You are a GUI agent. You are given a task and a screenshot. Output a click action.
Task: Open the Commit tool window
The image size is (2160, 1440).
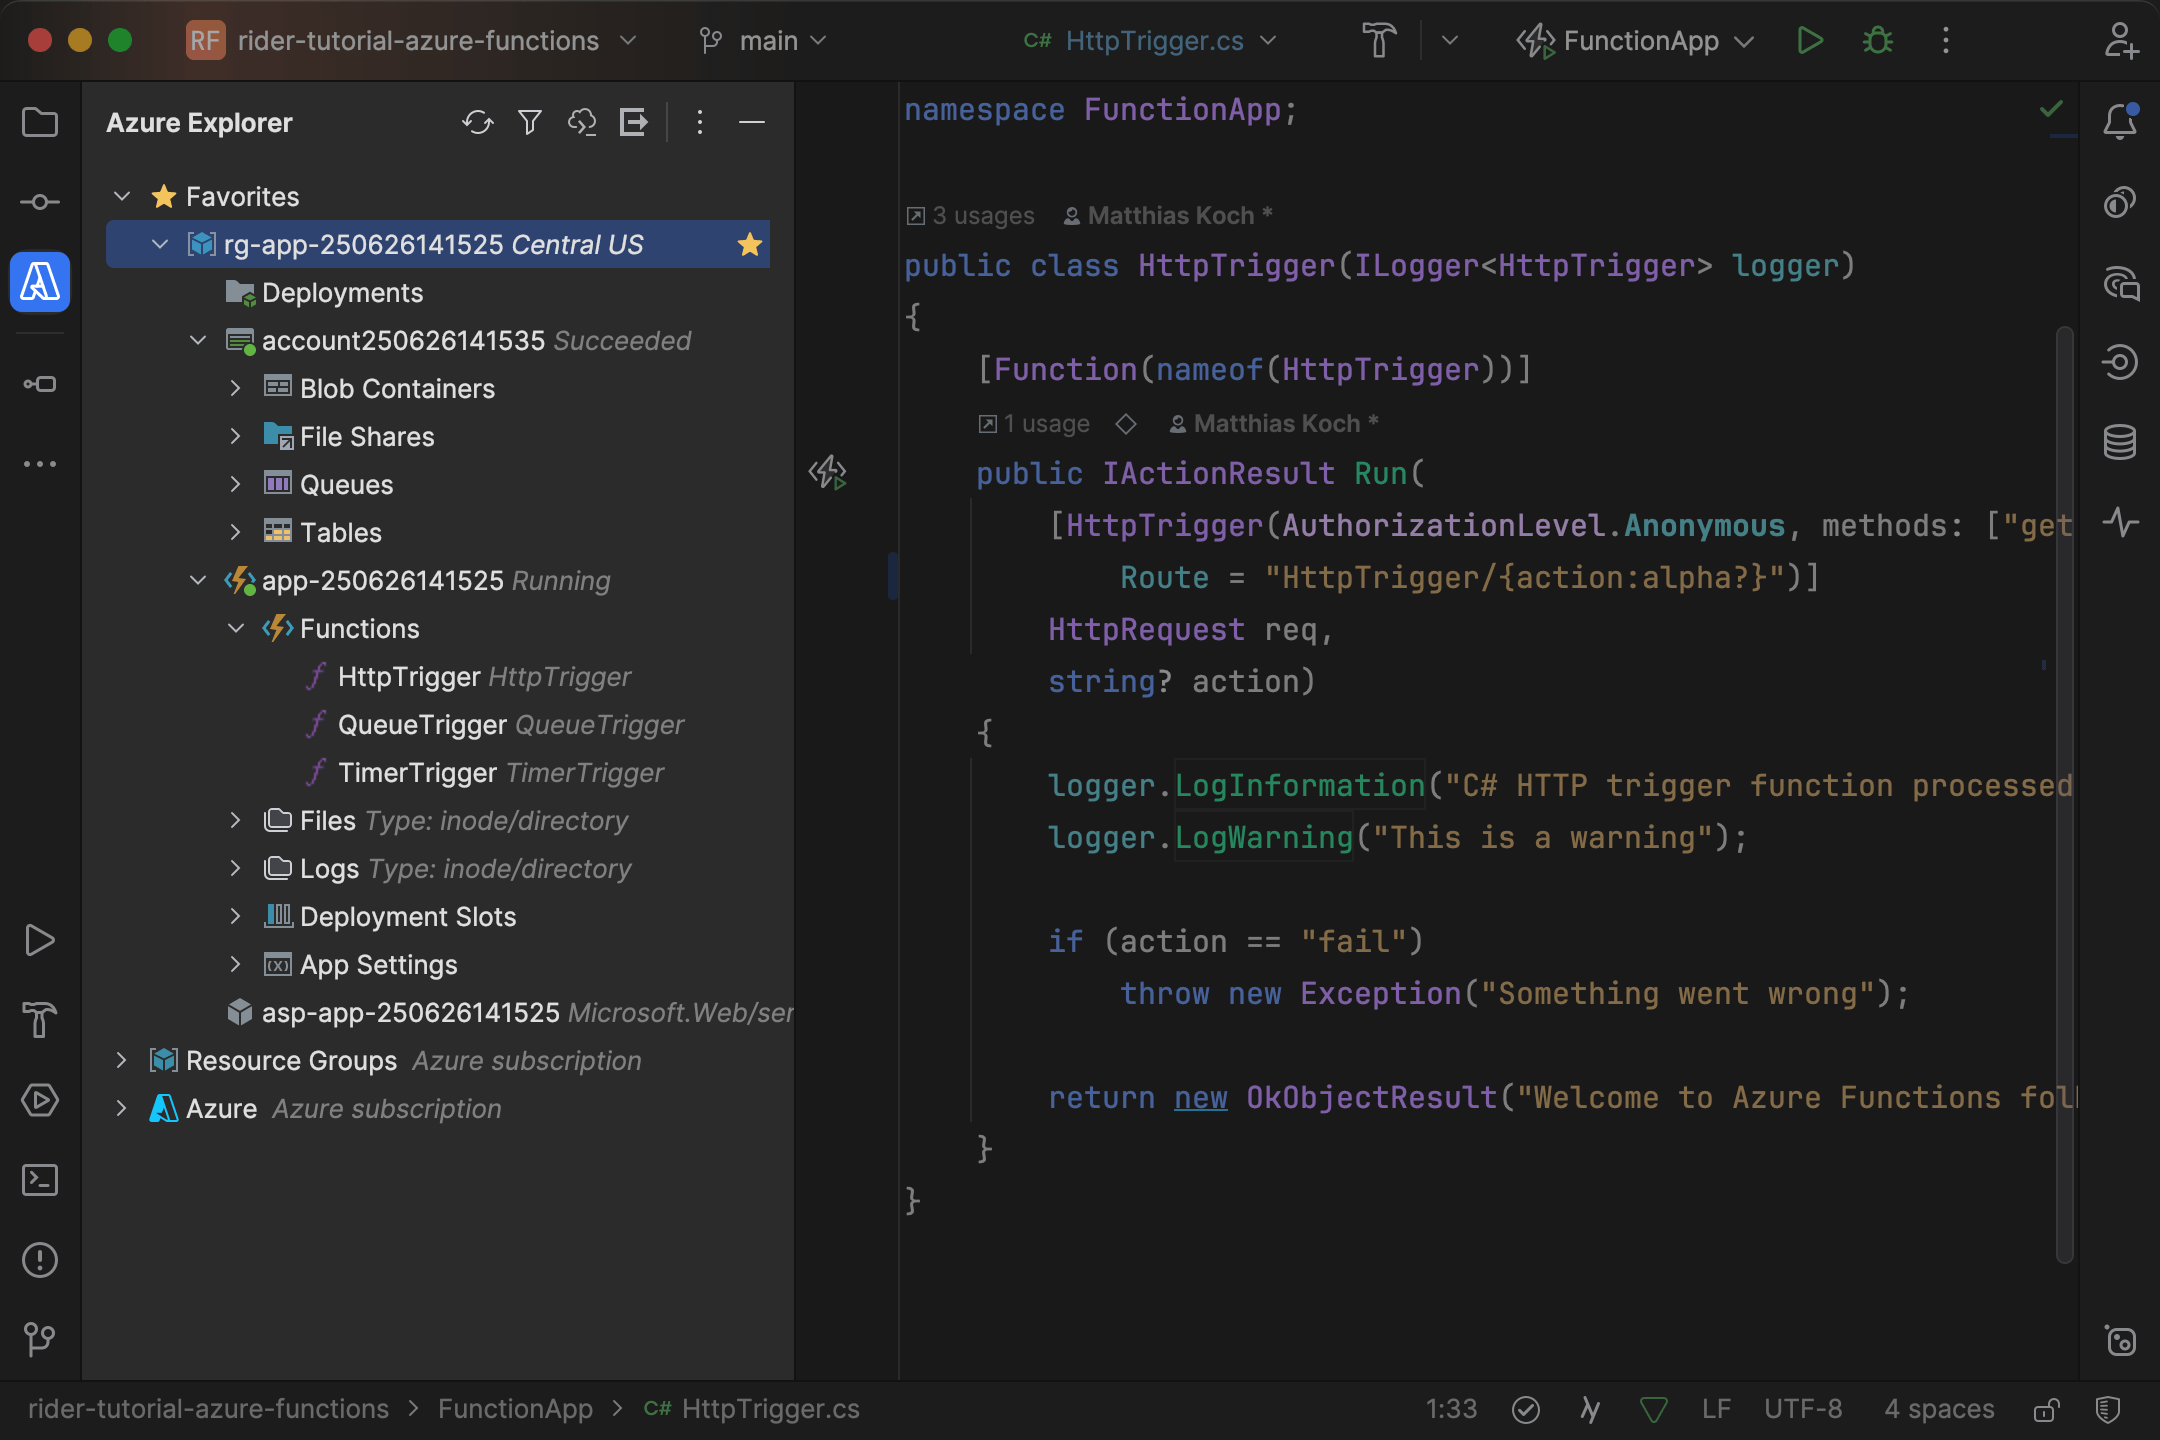click(x=40, y=201)
